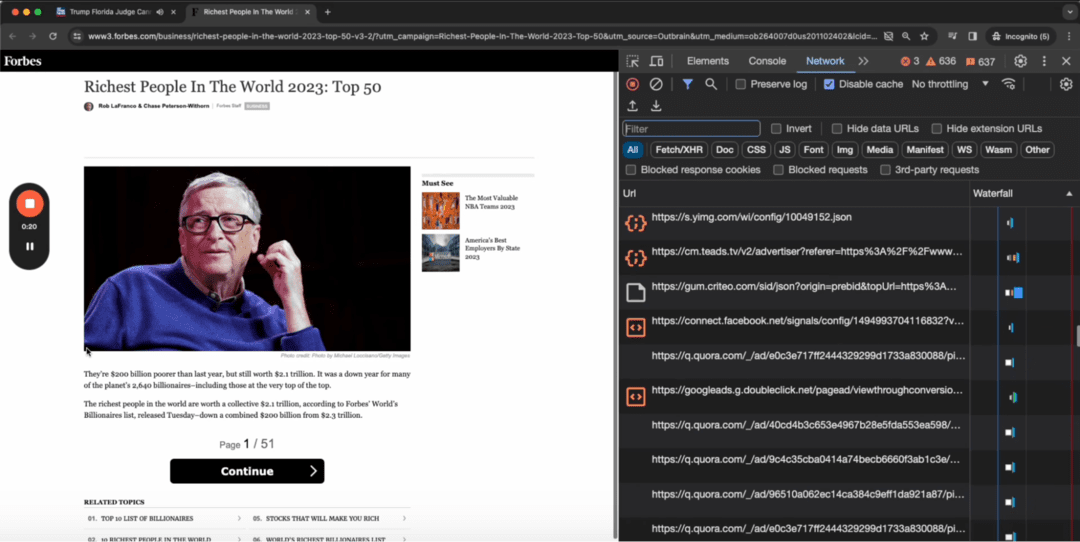Stop recording the network log
Image resolution: width=1080 pixels, height=542 pixels.
633,84
